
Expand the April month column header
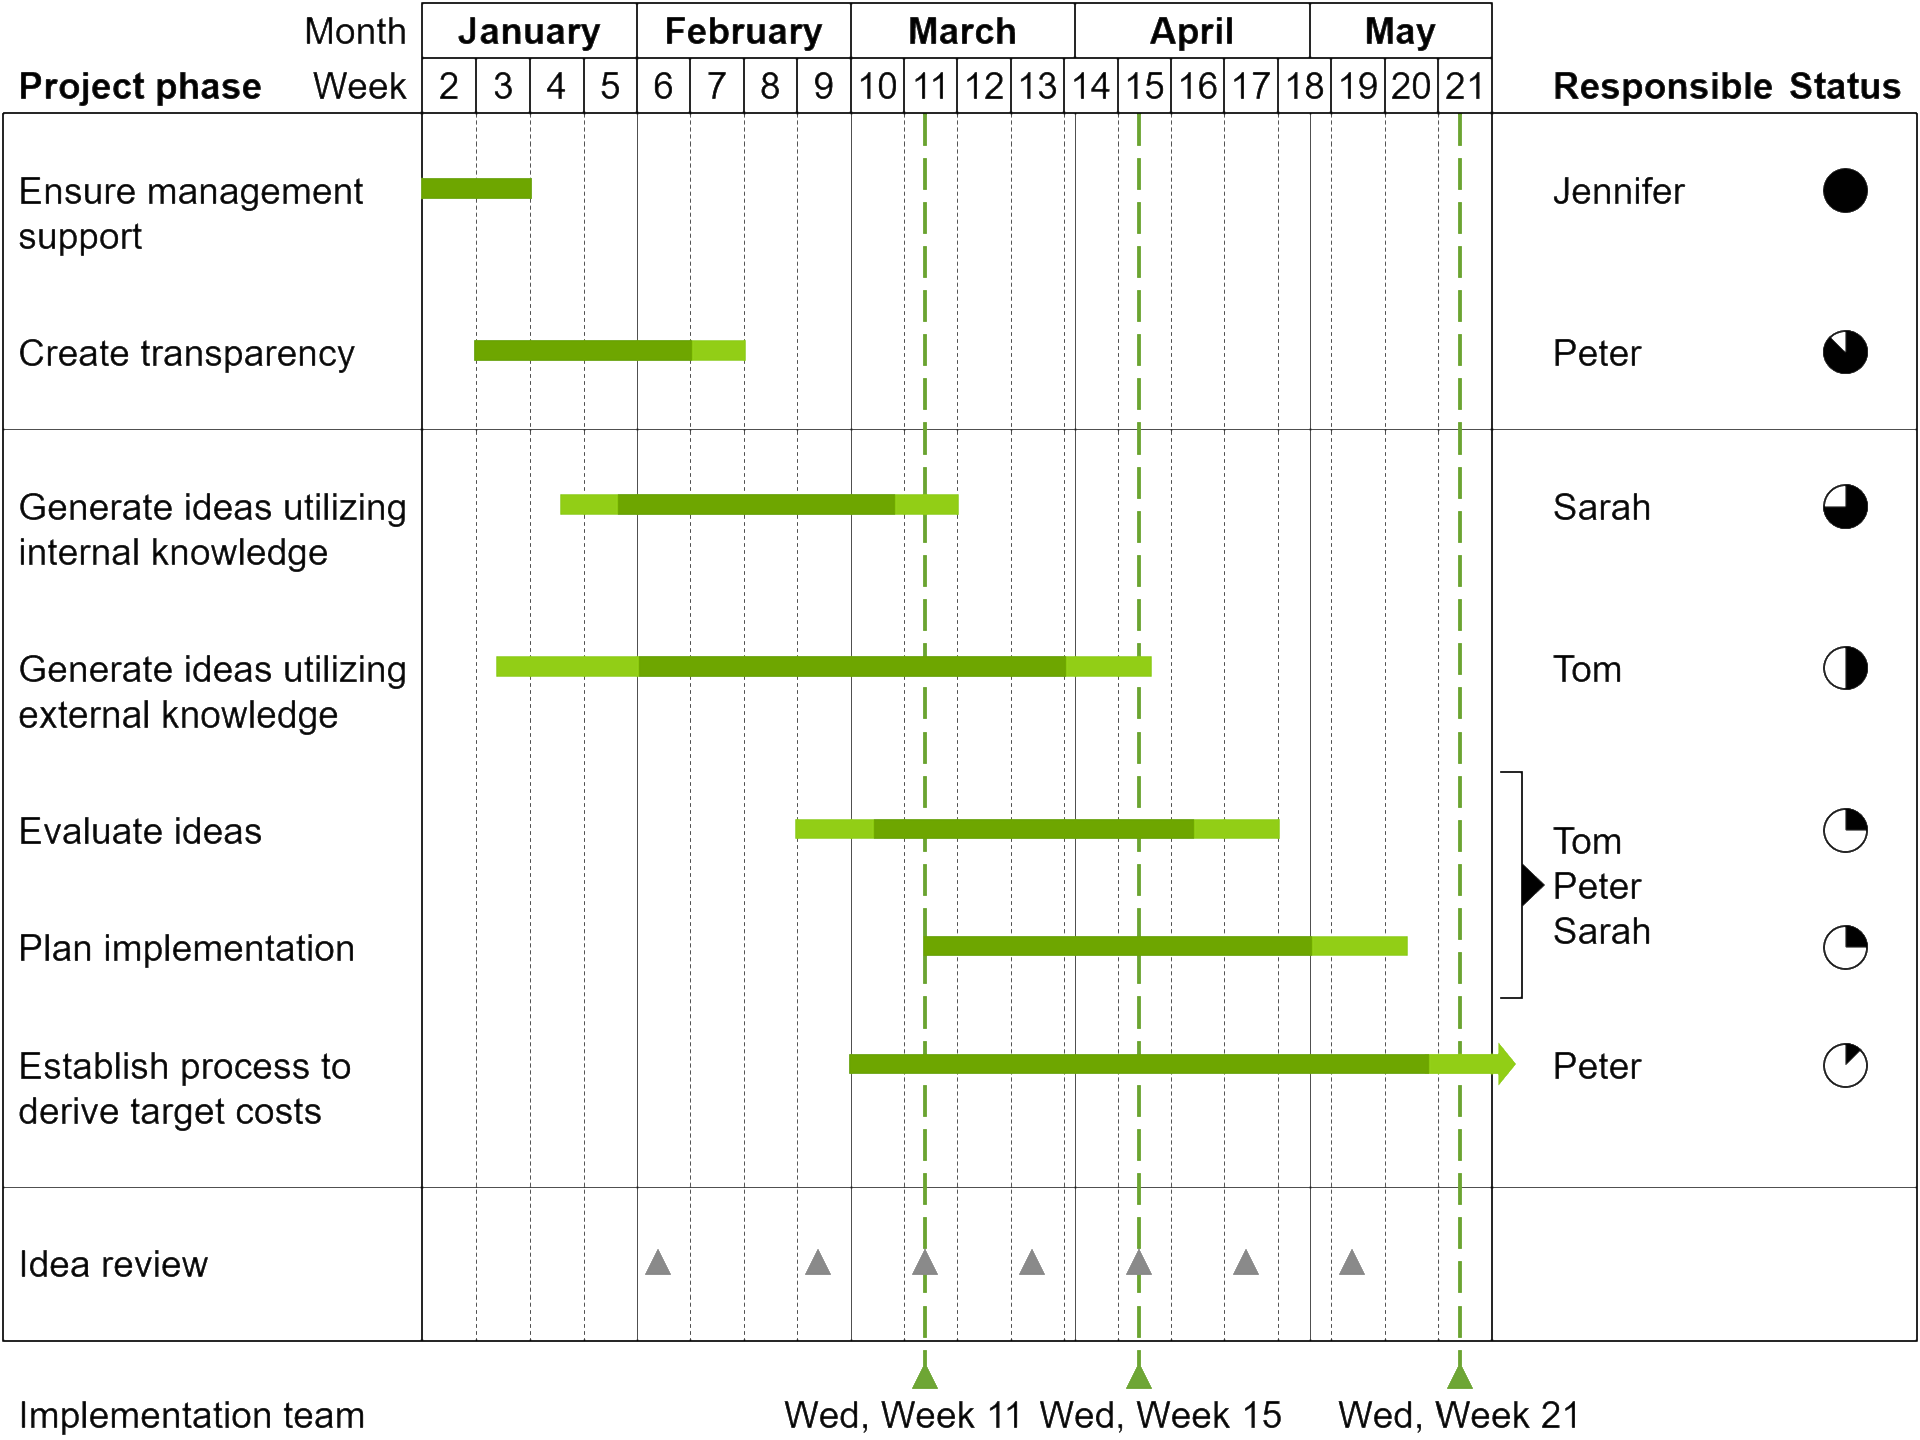click(1194, 29)
